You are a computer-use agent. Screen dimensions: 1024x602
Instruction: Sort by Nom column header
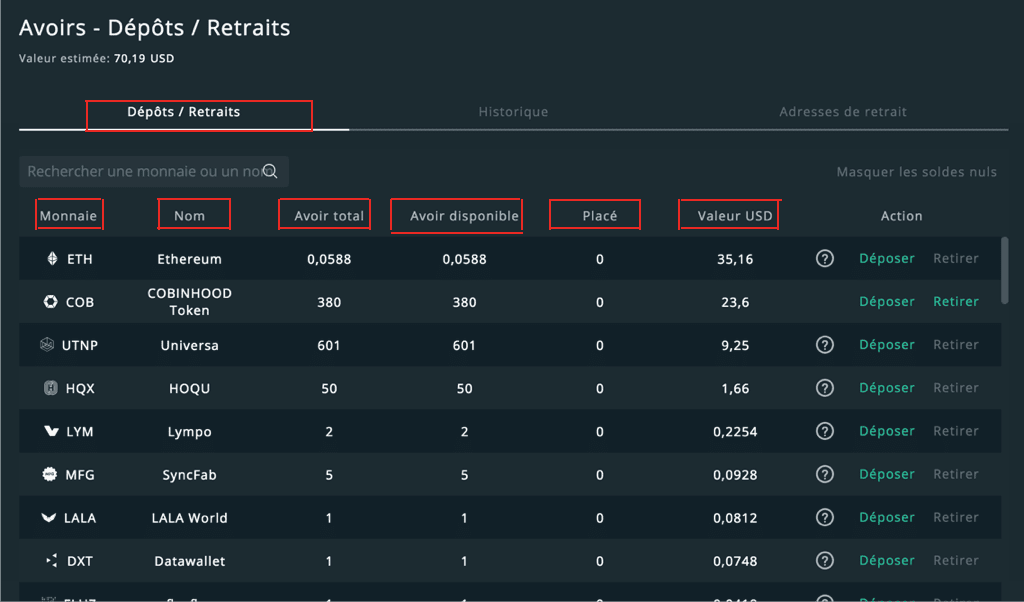pos(189,215)
